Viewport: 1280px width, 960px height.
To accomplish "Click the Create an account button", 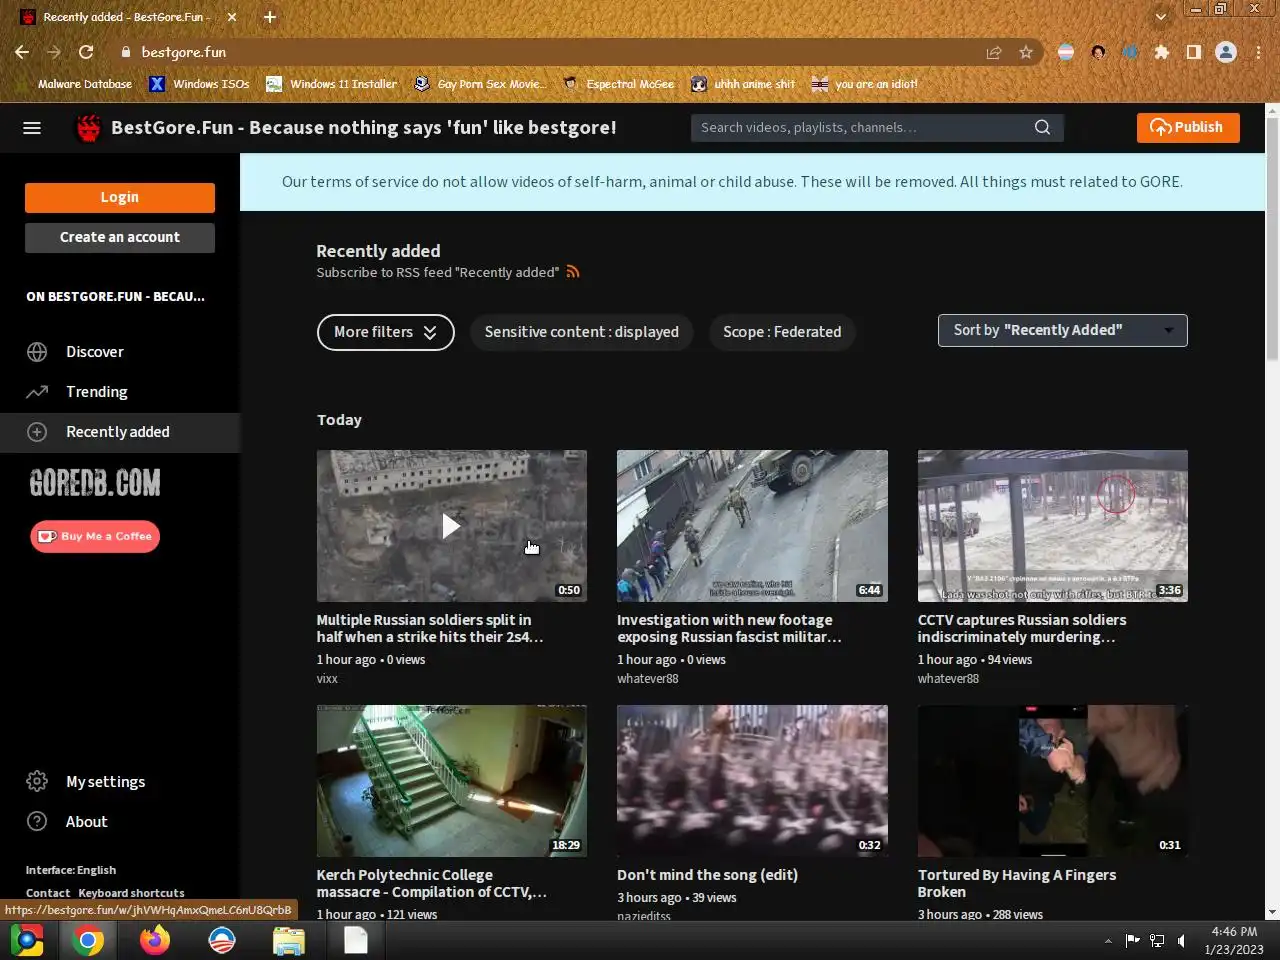I will pyautogui.click(x=120, y=237).
